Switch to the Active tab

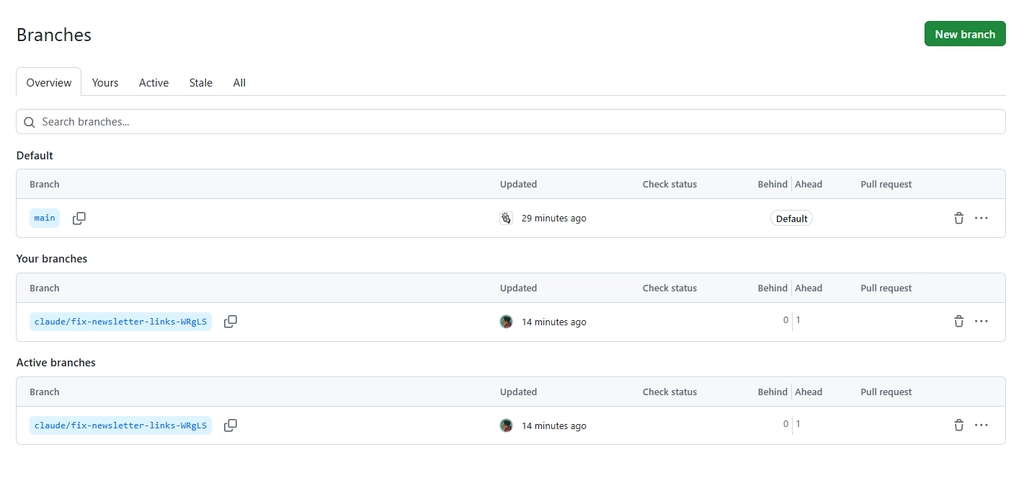pyautogui.click(x=153, y=82)
